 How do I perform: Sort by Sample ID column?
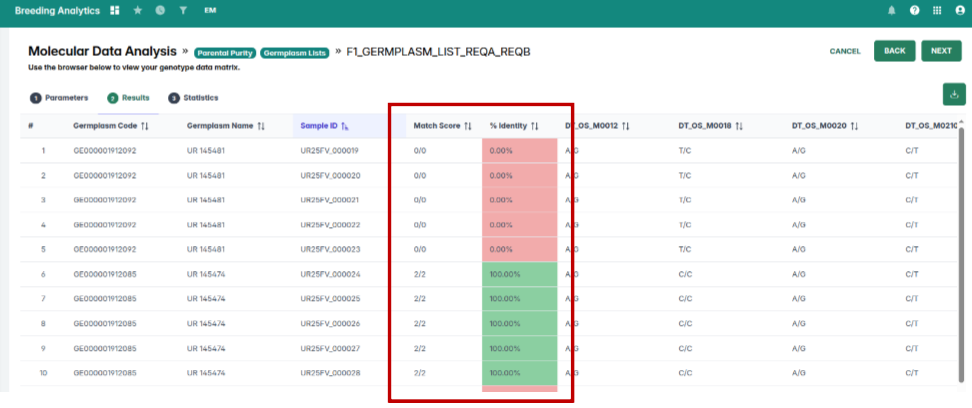tap(345, 126)
